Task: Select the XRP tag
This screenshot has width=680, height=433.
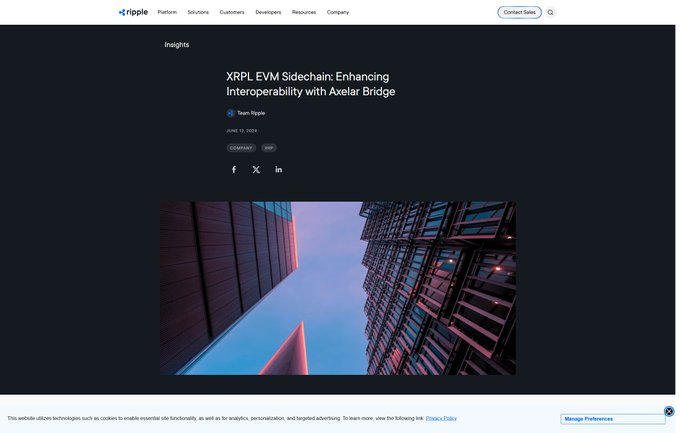Action: tap(269, 148)
